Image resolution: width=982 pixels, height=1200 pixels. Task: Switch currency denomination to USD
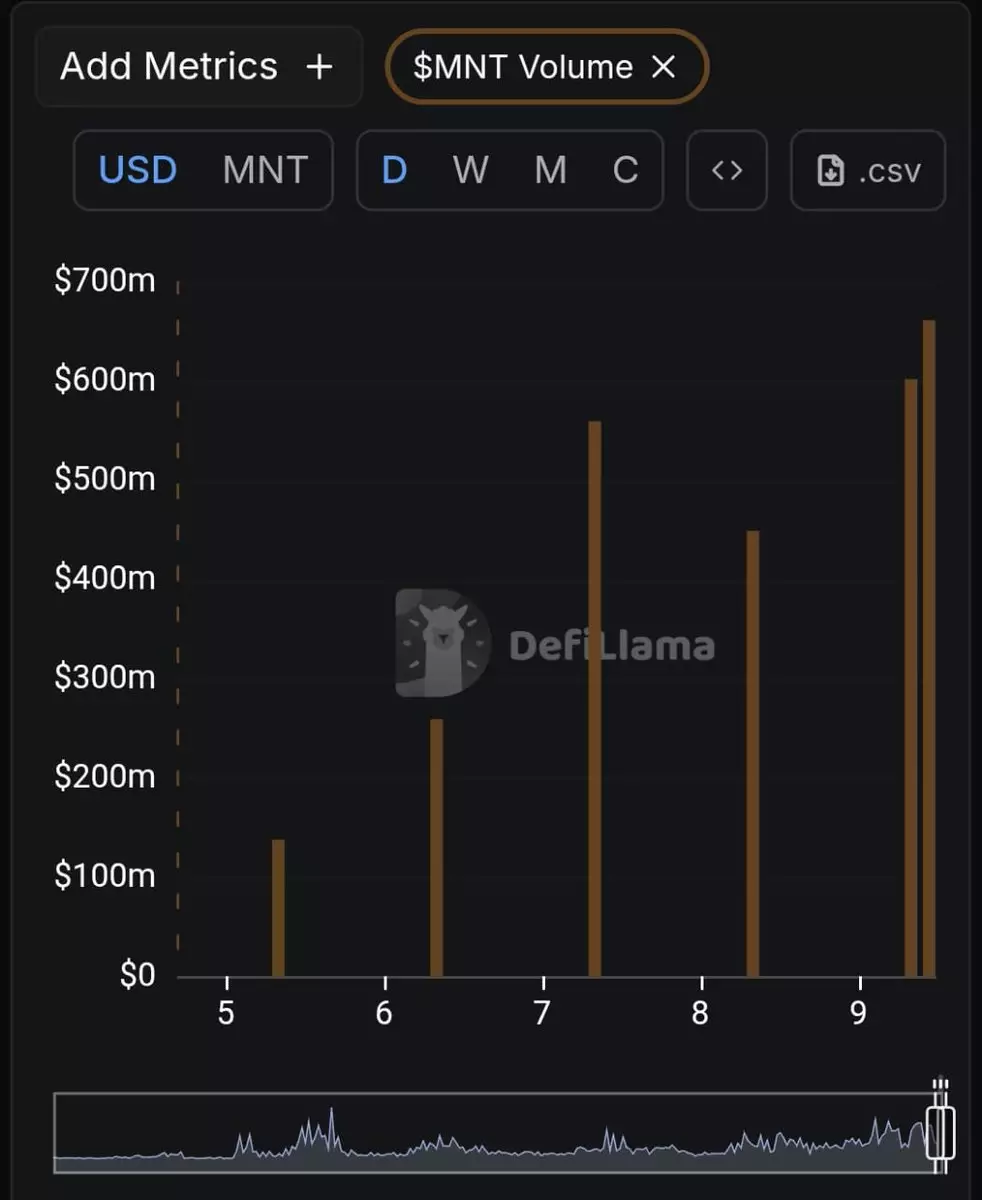tap(138, 170)
